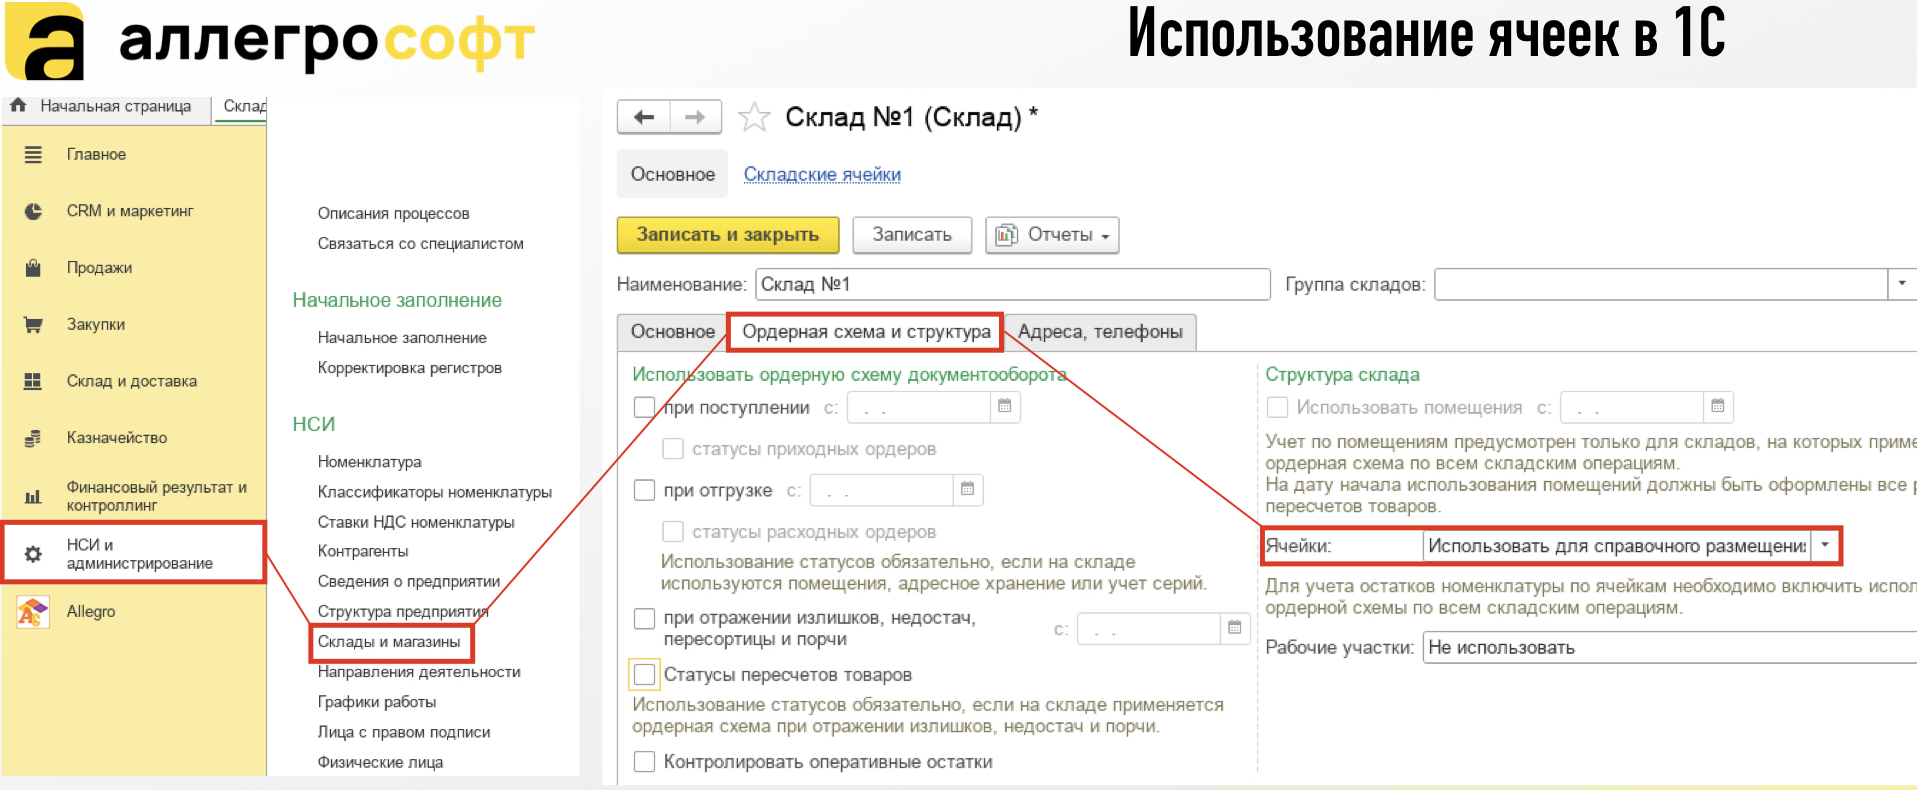This screenshot has height=790, width=1917.
Task: Click the gear icon for НСИ и администрирование
Action: (33, 554)
